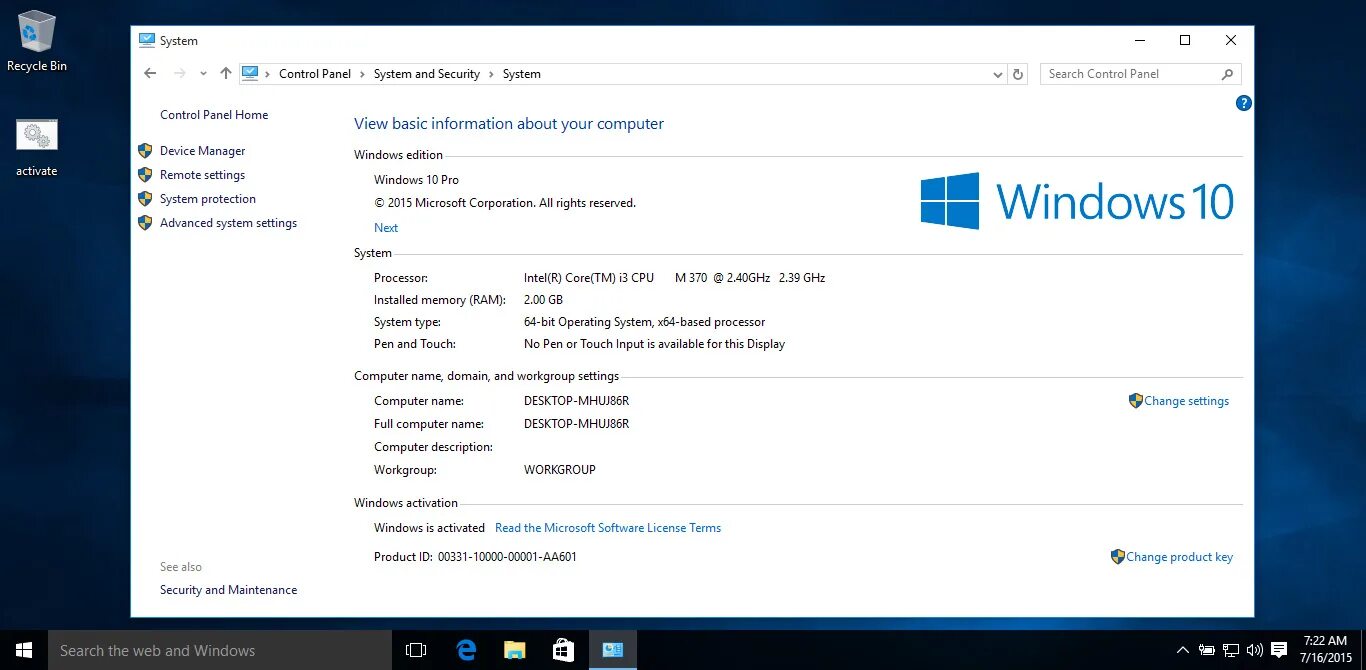Click Search the web and Windows box
Viewport: 1366px width, 670px height.
(220, 650)
